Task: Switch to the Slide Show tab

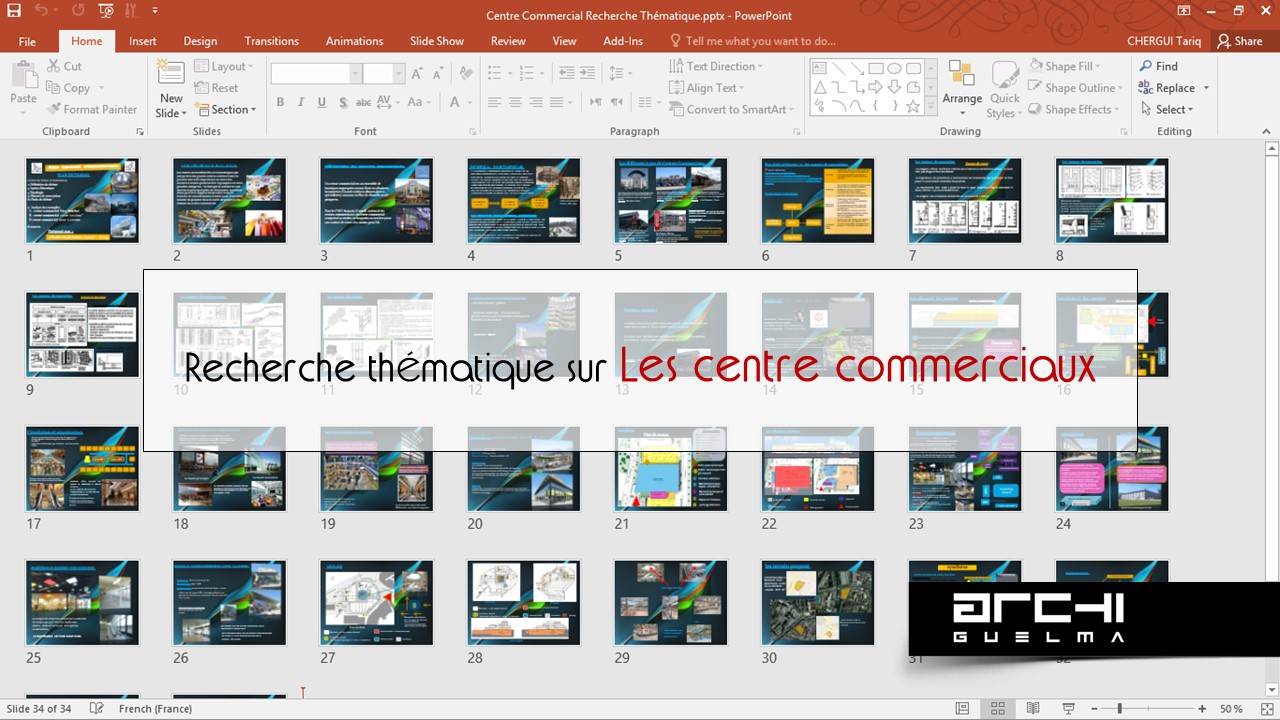Action: point(437,41)
